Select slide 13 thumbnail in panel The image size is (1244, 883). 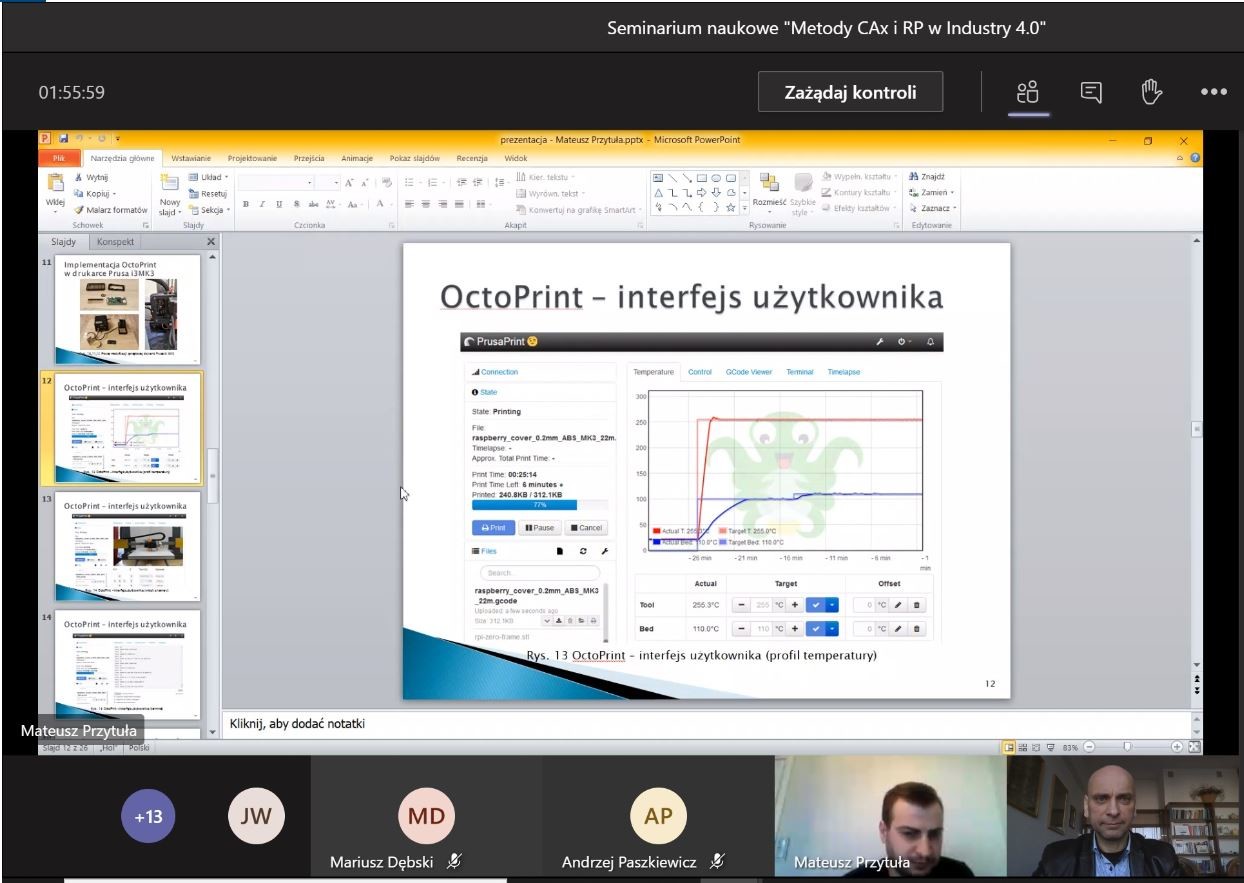[x=127, y=546]
